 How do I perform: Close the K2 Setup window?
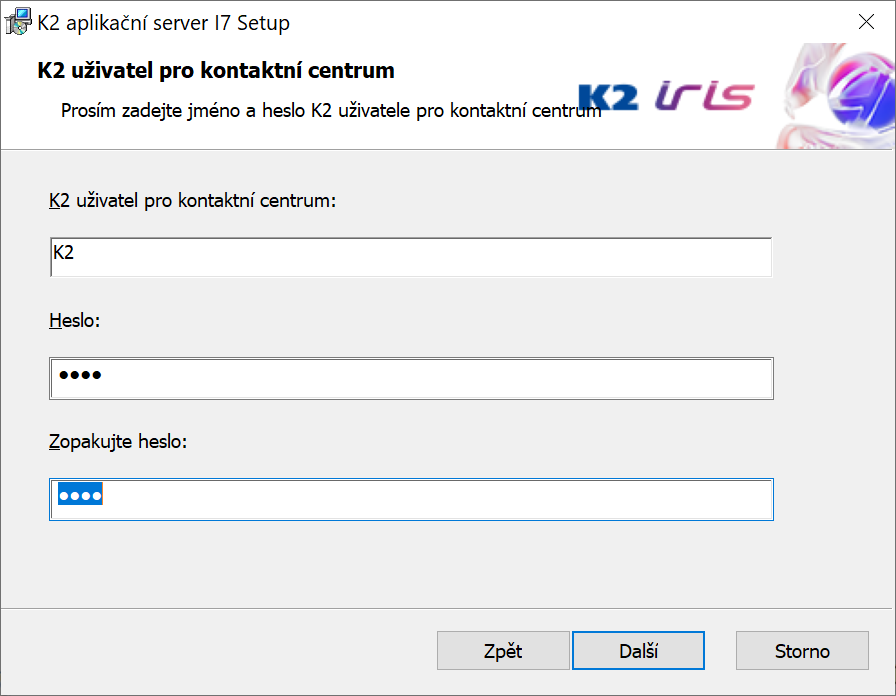pyautogui.click(x=867, y=21)
